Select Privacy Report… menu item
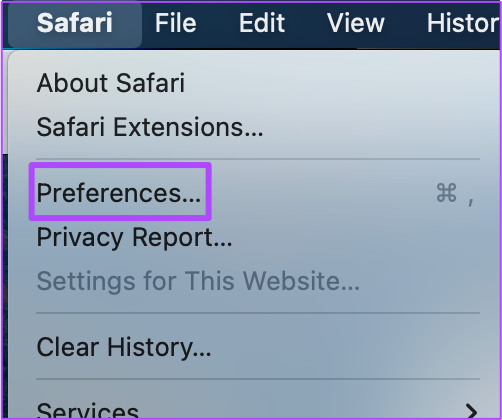 point(134,237)
